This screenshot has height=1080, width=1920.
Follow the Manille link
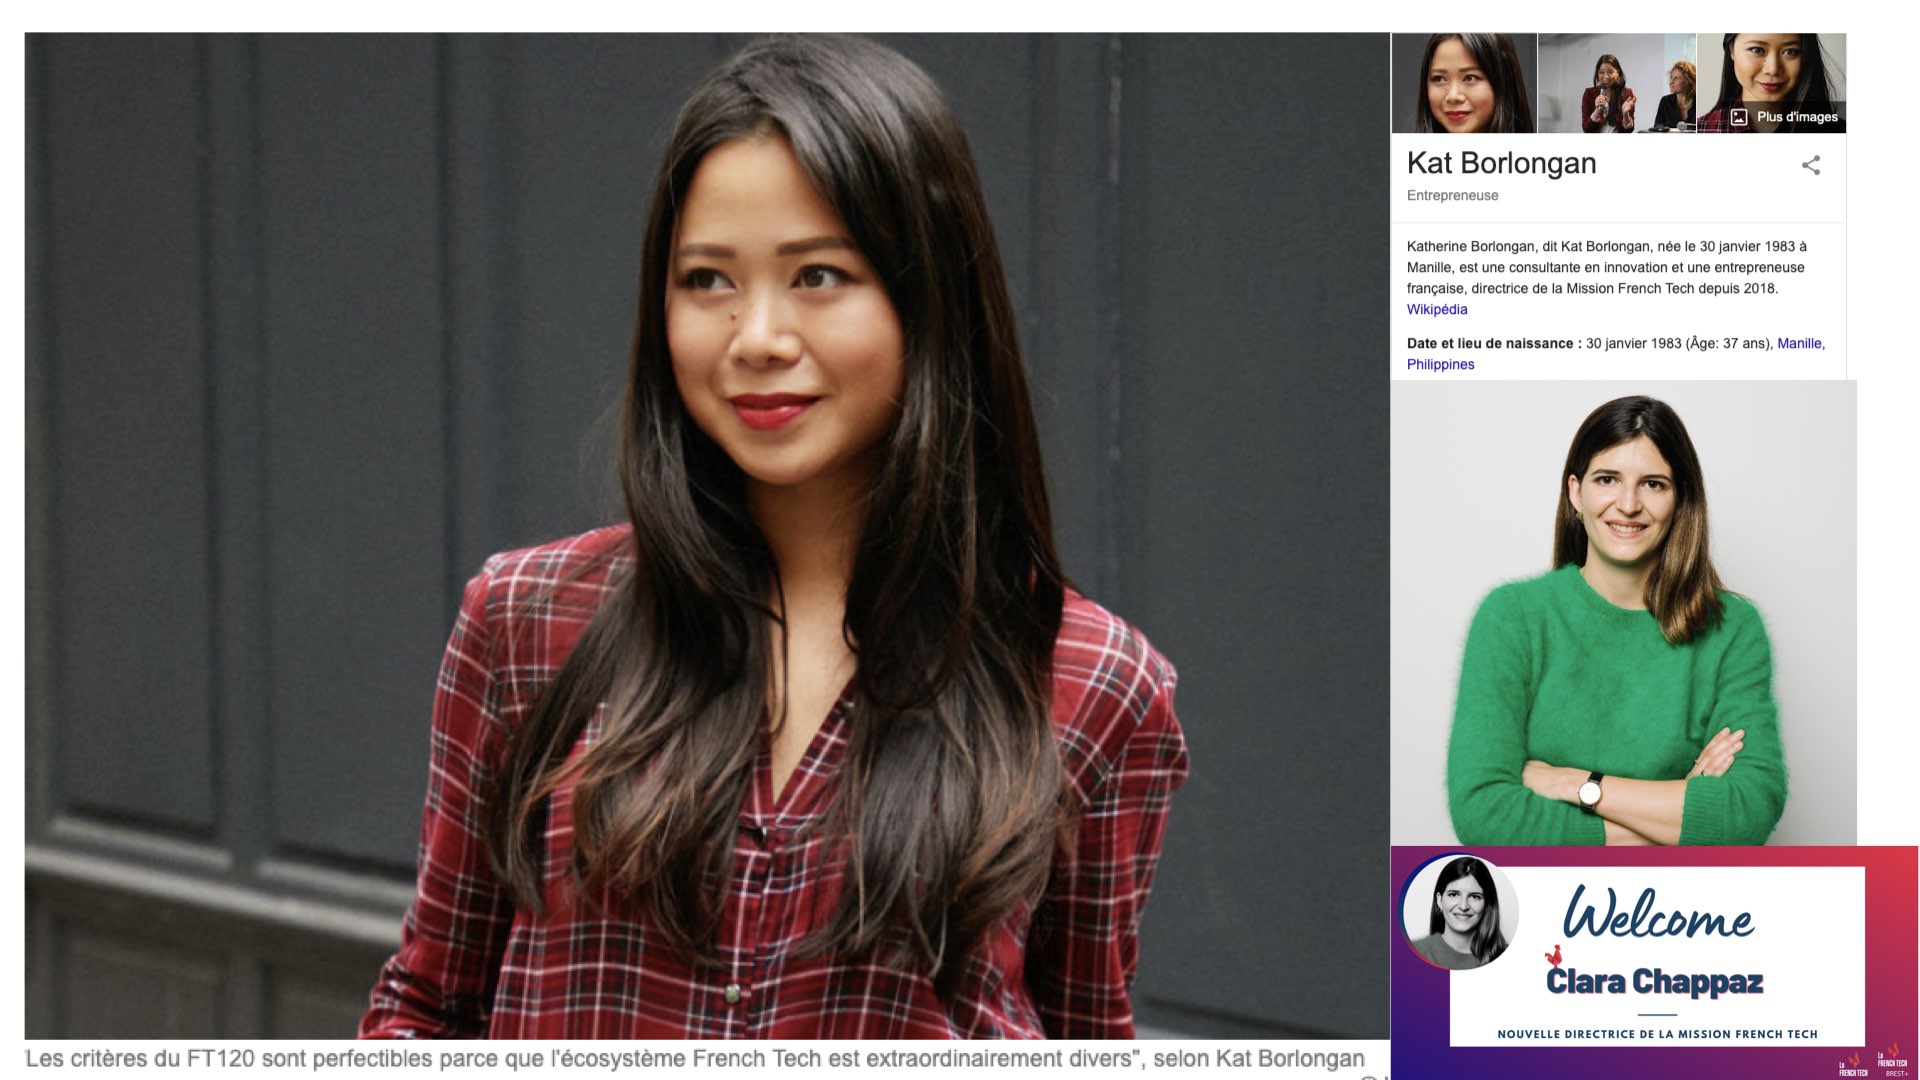point(1799,343)
